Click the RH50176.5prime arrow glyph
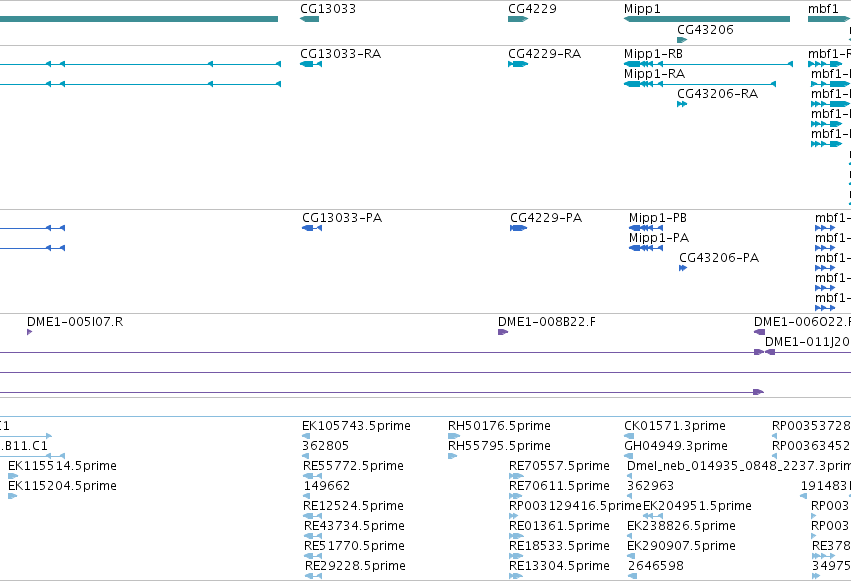This screenshot has width=851, height=581. click(454, 436)
